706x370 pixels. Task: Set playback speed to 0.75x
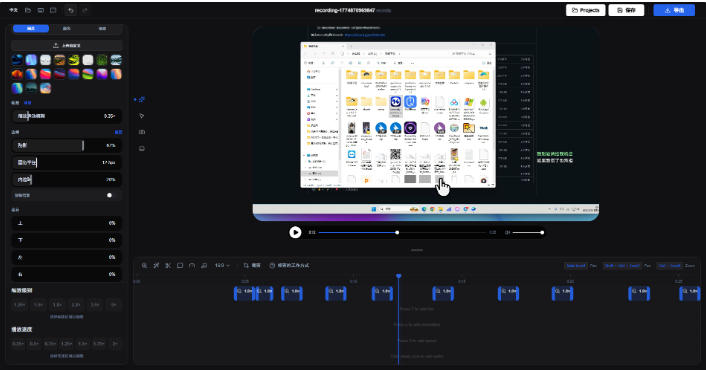50,343
